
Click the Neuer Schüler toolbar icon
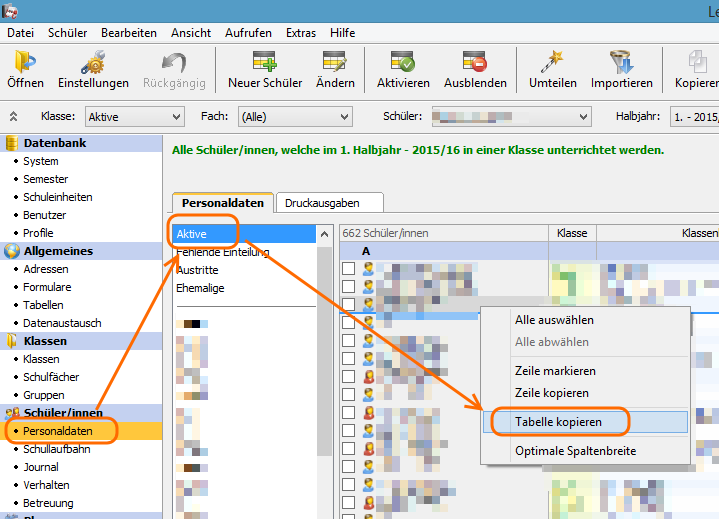coord(265,63)
